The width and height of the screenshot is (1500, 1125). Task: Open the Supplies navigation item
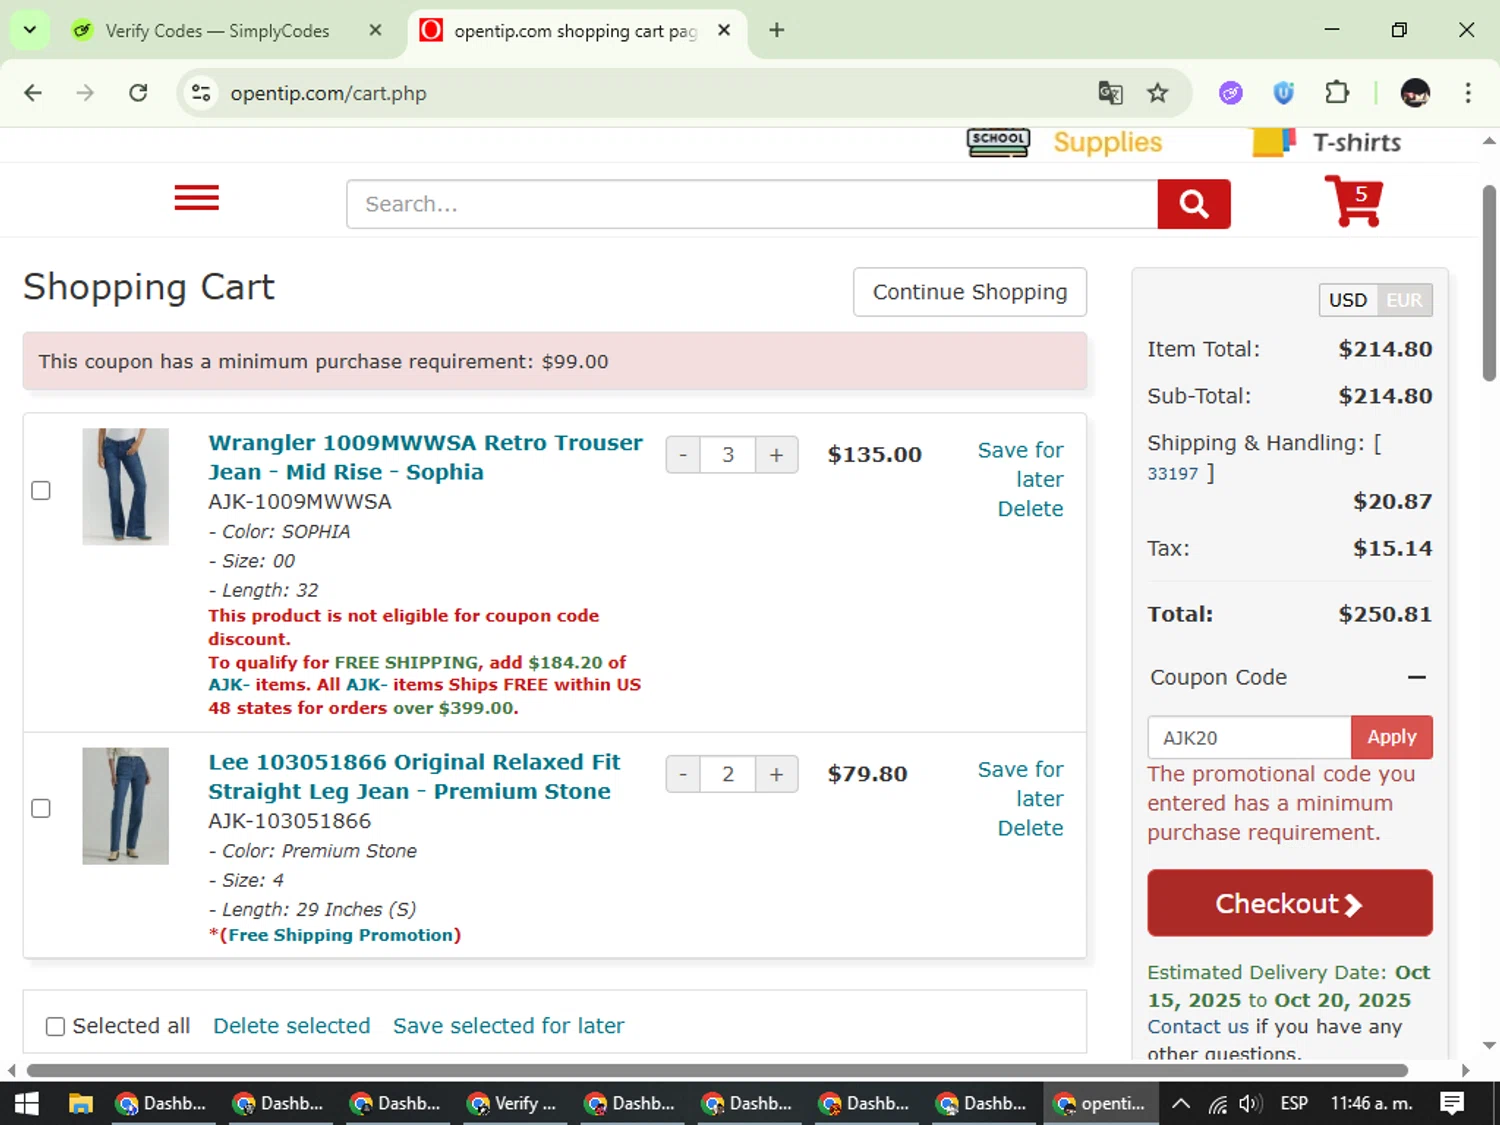coord(1107,142)
